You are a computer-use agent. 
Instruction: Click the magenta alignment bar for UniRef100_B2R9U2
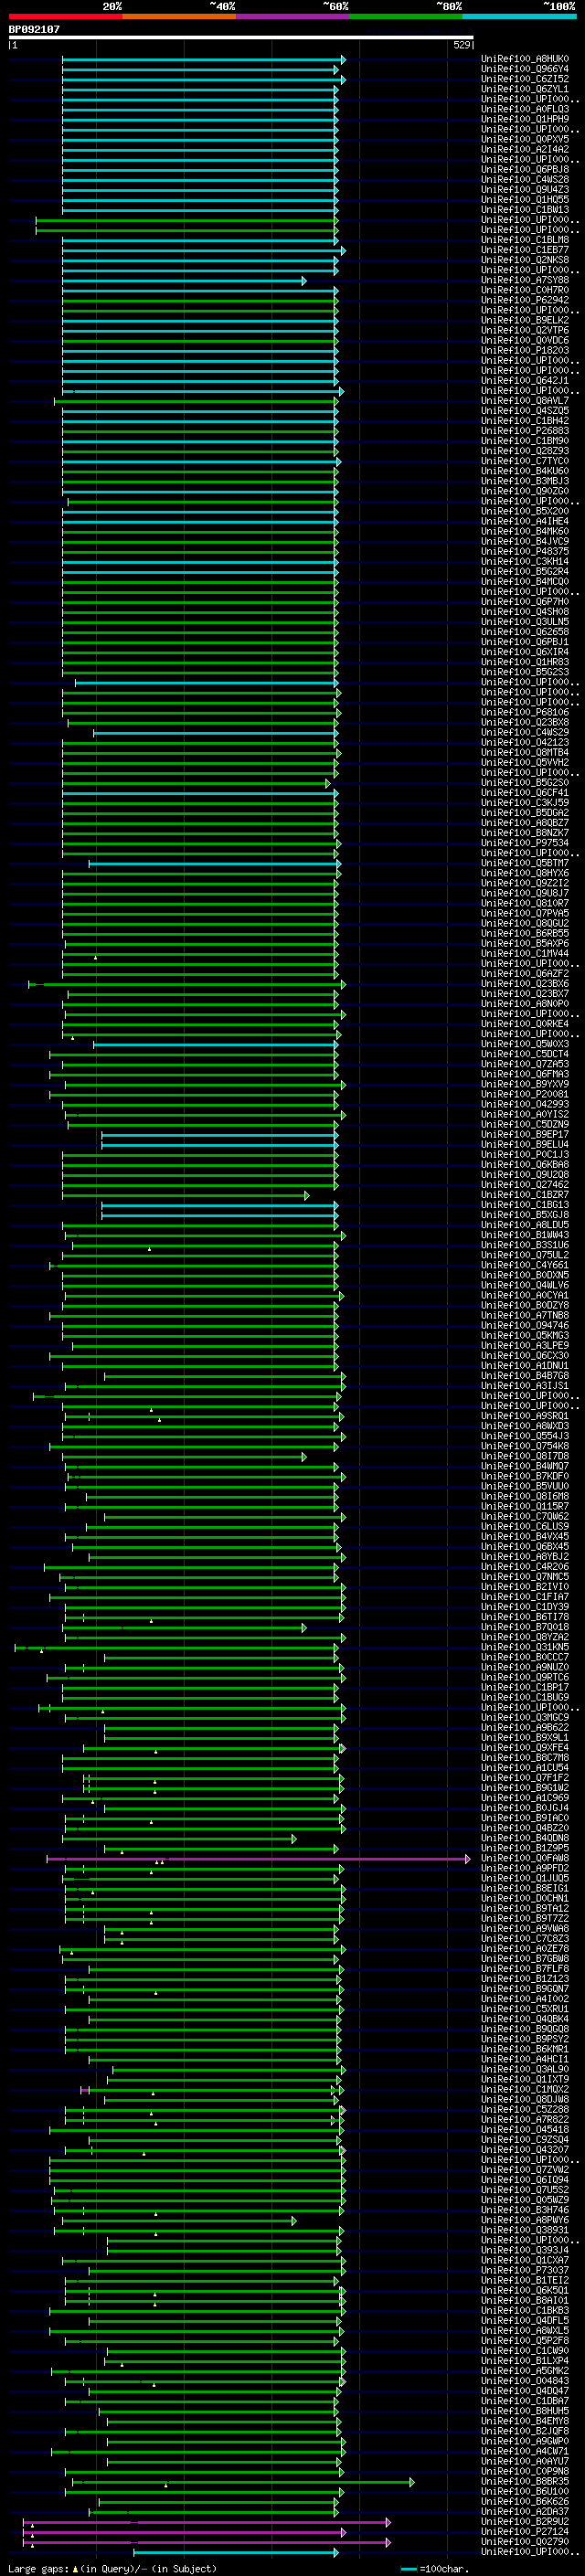206,2522
